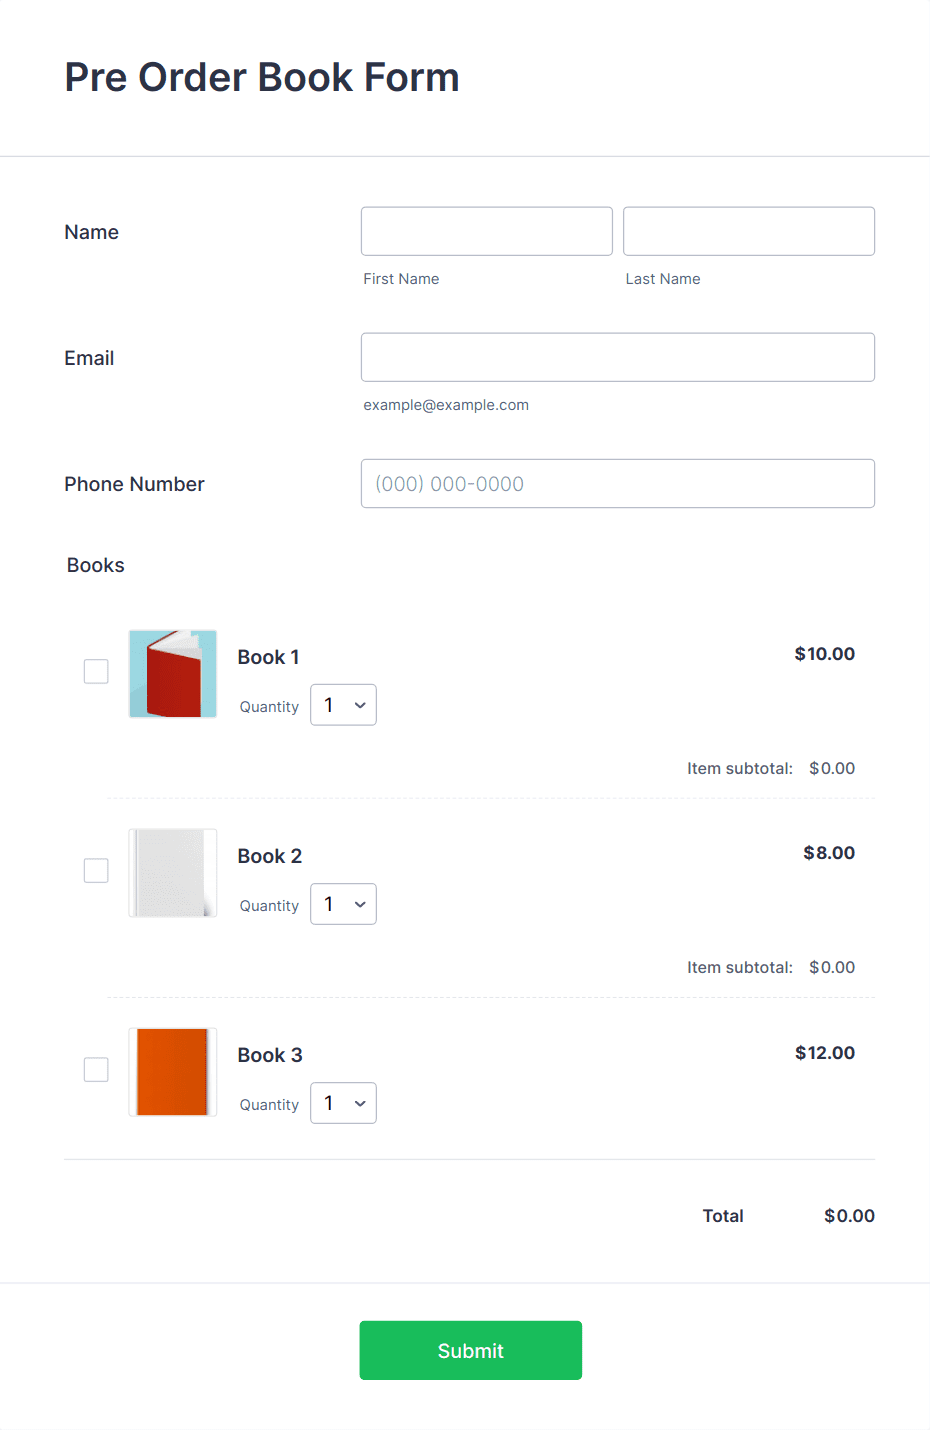Click the Total amount display

pos(848,1215)
